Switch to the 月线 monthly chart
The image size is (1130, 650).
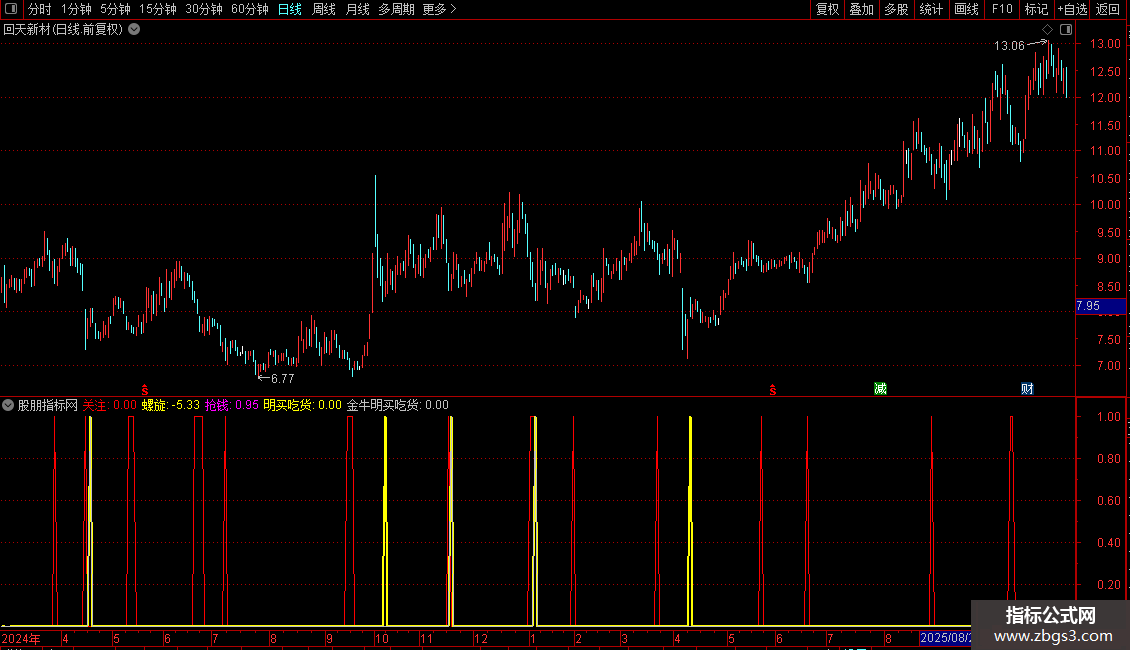point(357,9)
